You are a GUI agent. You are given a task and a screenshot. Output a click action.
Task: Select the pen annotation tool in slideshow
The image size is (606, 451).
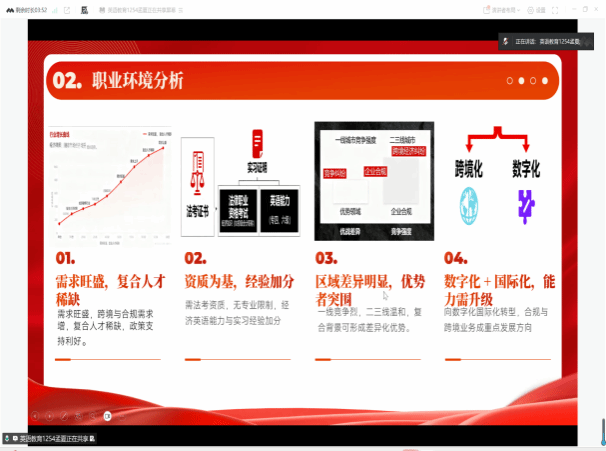coord(64,414)
